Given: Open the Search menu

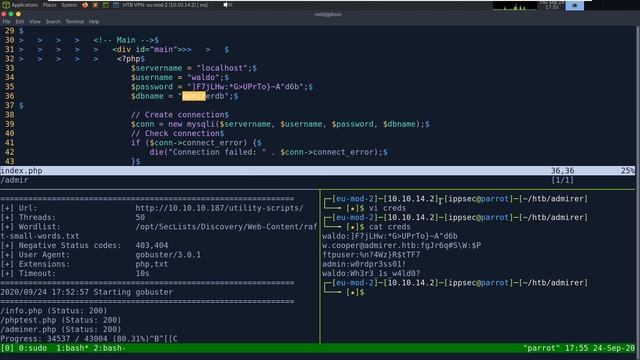Looking at the screenshot, I should tap(53, 22).
